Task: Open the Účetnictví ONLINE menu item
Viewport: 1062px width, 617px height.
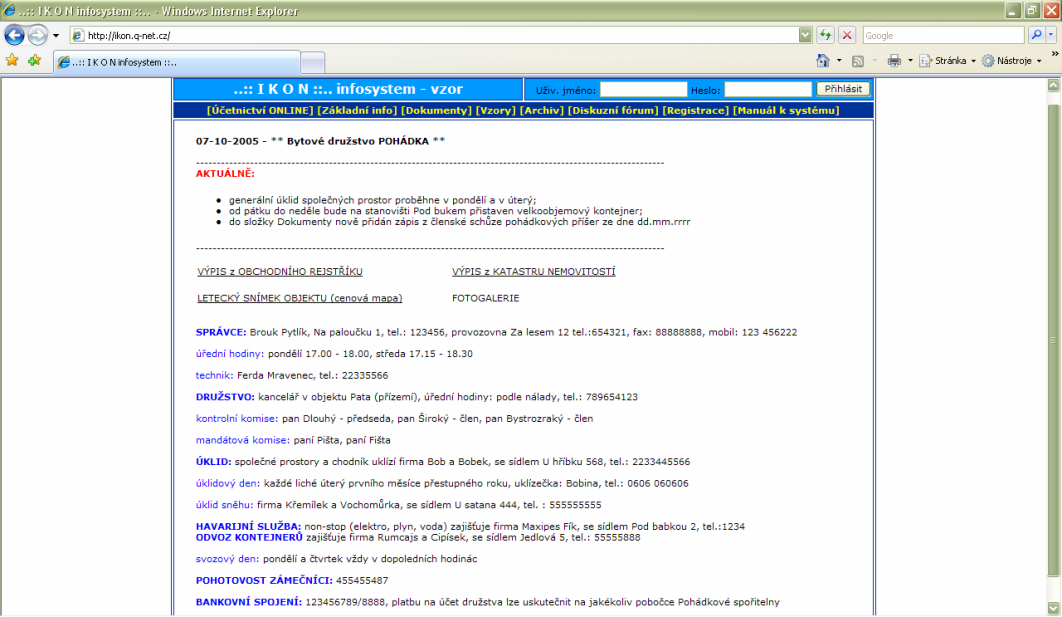Action: point(259,110)
